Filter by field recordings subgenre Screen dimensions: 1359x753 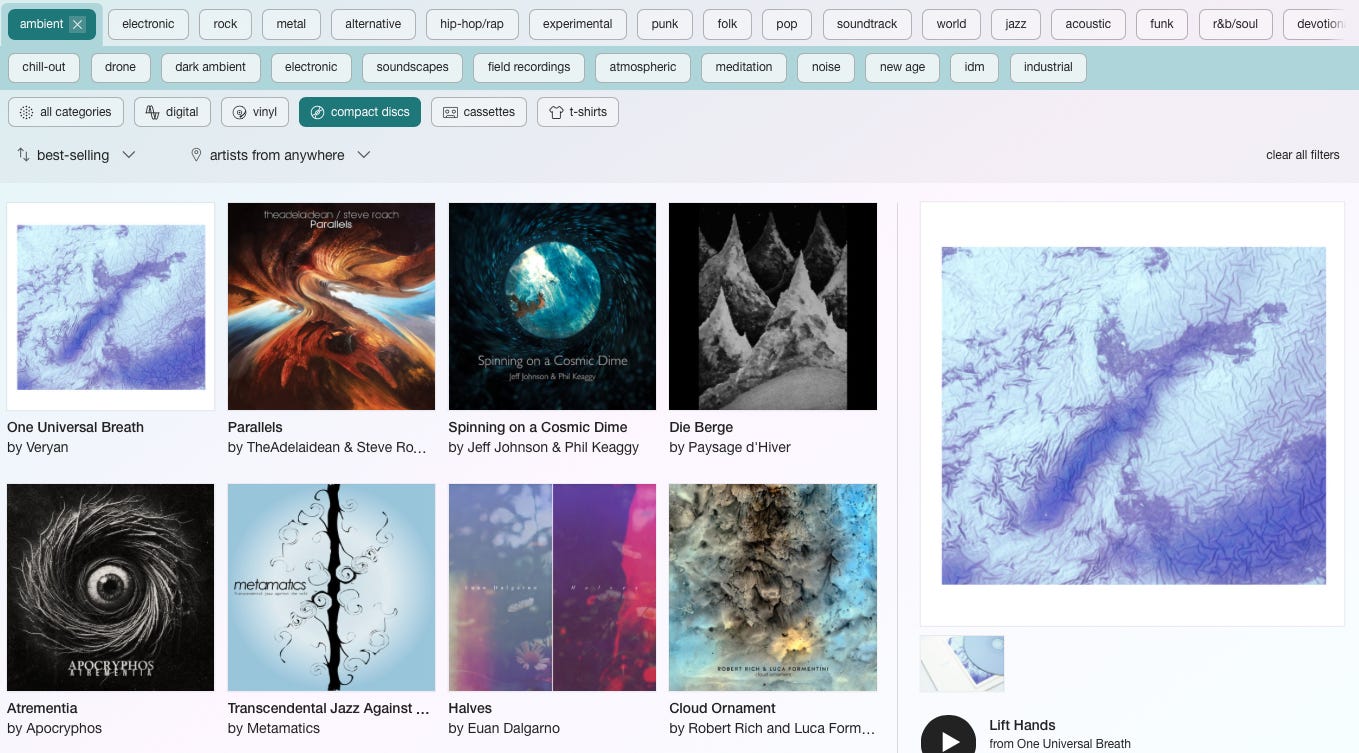coord(529,67)
